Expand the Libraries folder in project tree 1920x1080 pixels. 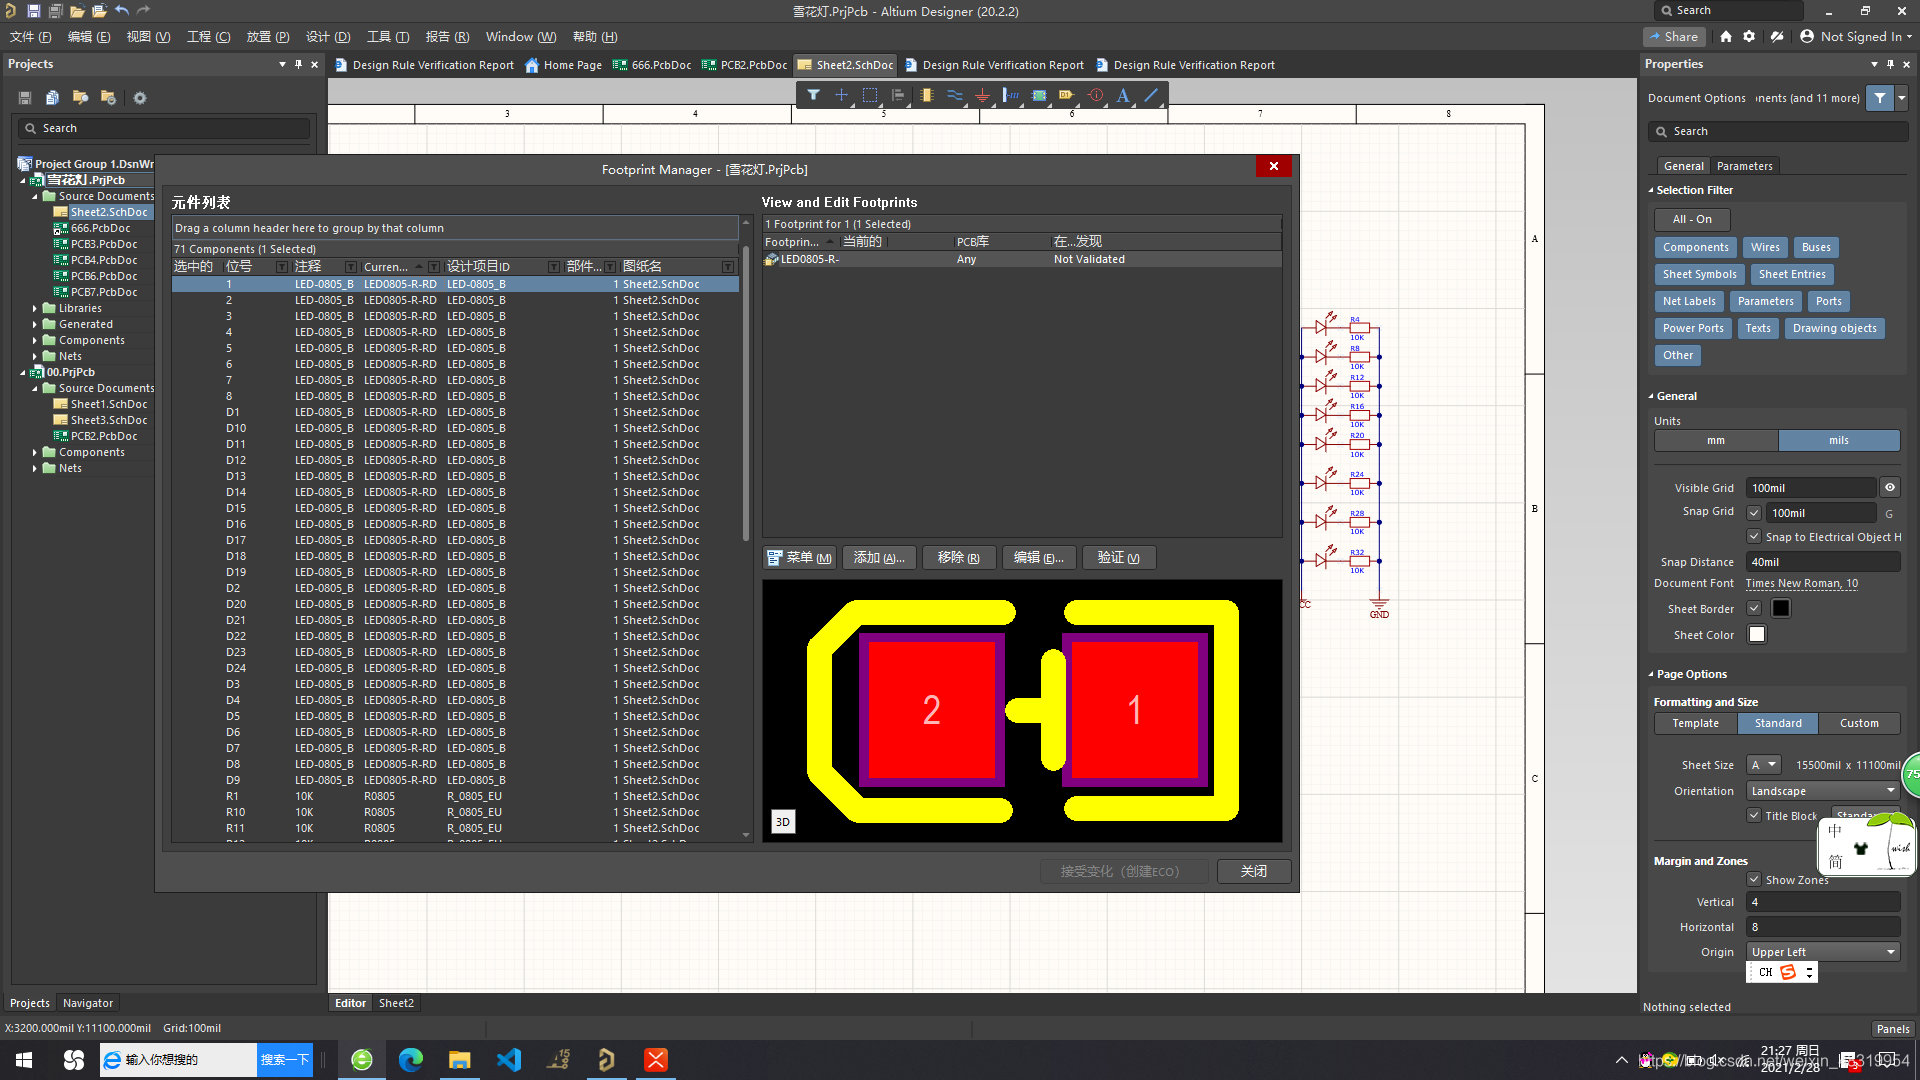point(35,308)
